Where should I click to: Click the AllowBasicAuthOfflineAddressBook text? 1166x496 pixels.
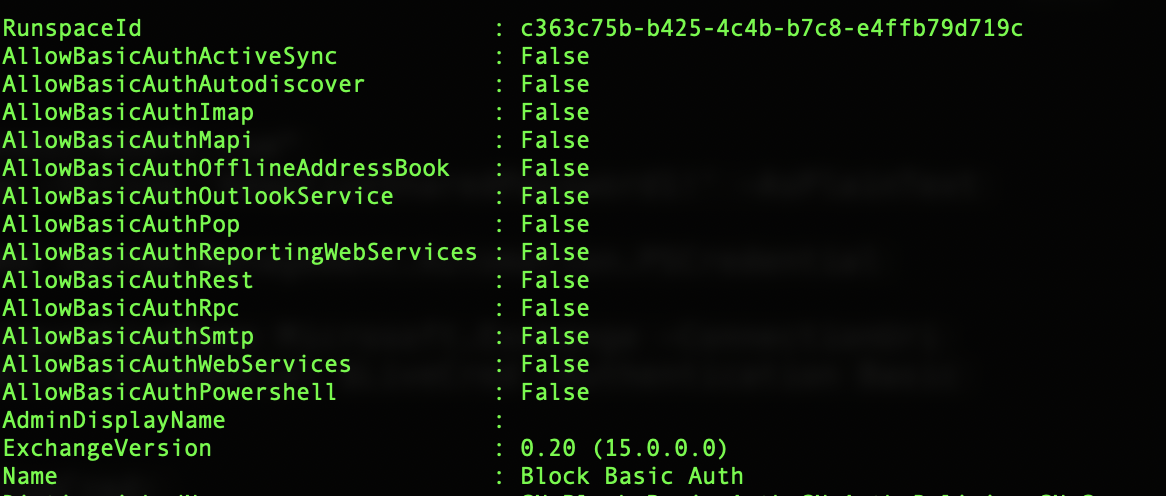[x=226, y=169]
